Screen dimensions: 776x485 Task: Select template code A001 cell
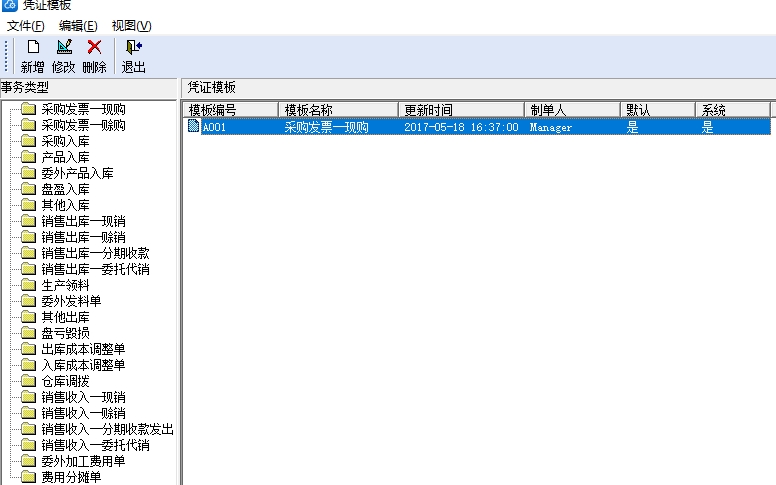214,127
